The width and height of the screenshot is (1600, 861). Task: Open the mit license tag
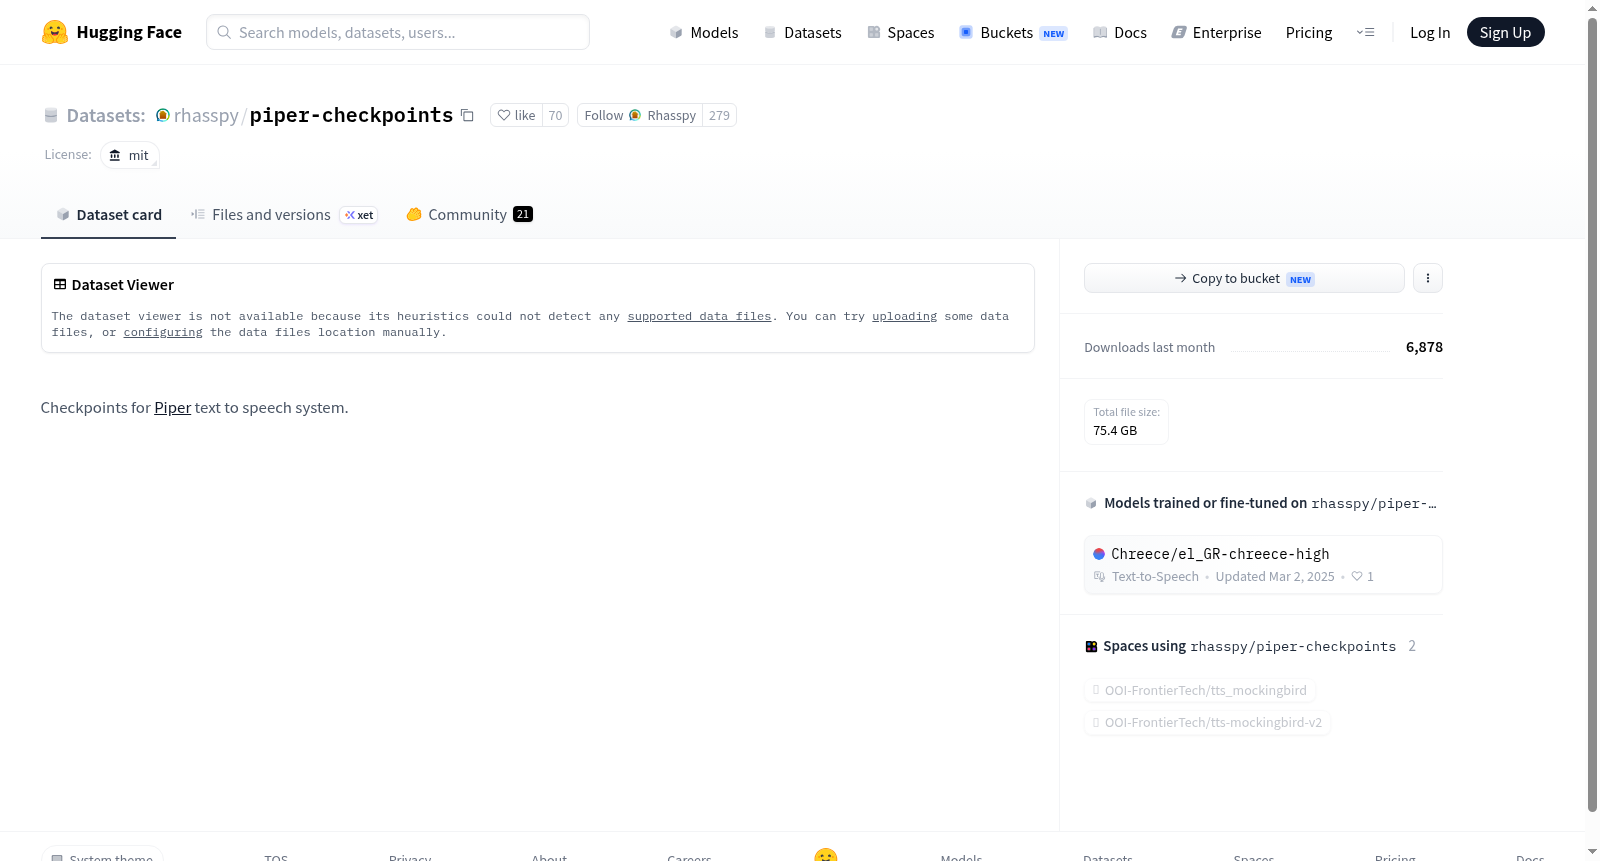(130, 155)
